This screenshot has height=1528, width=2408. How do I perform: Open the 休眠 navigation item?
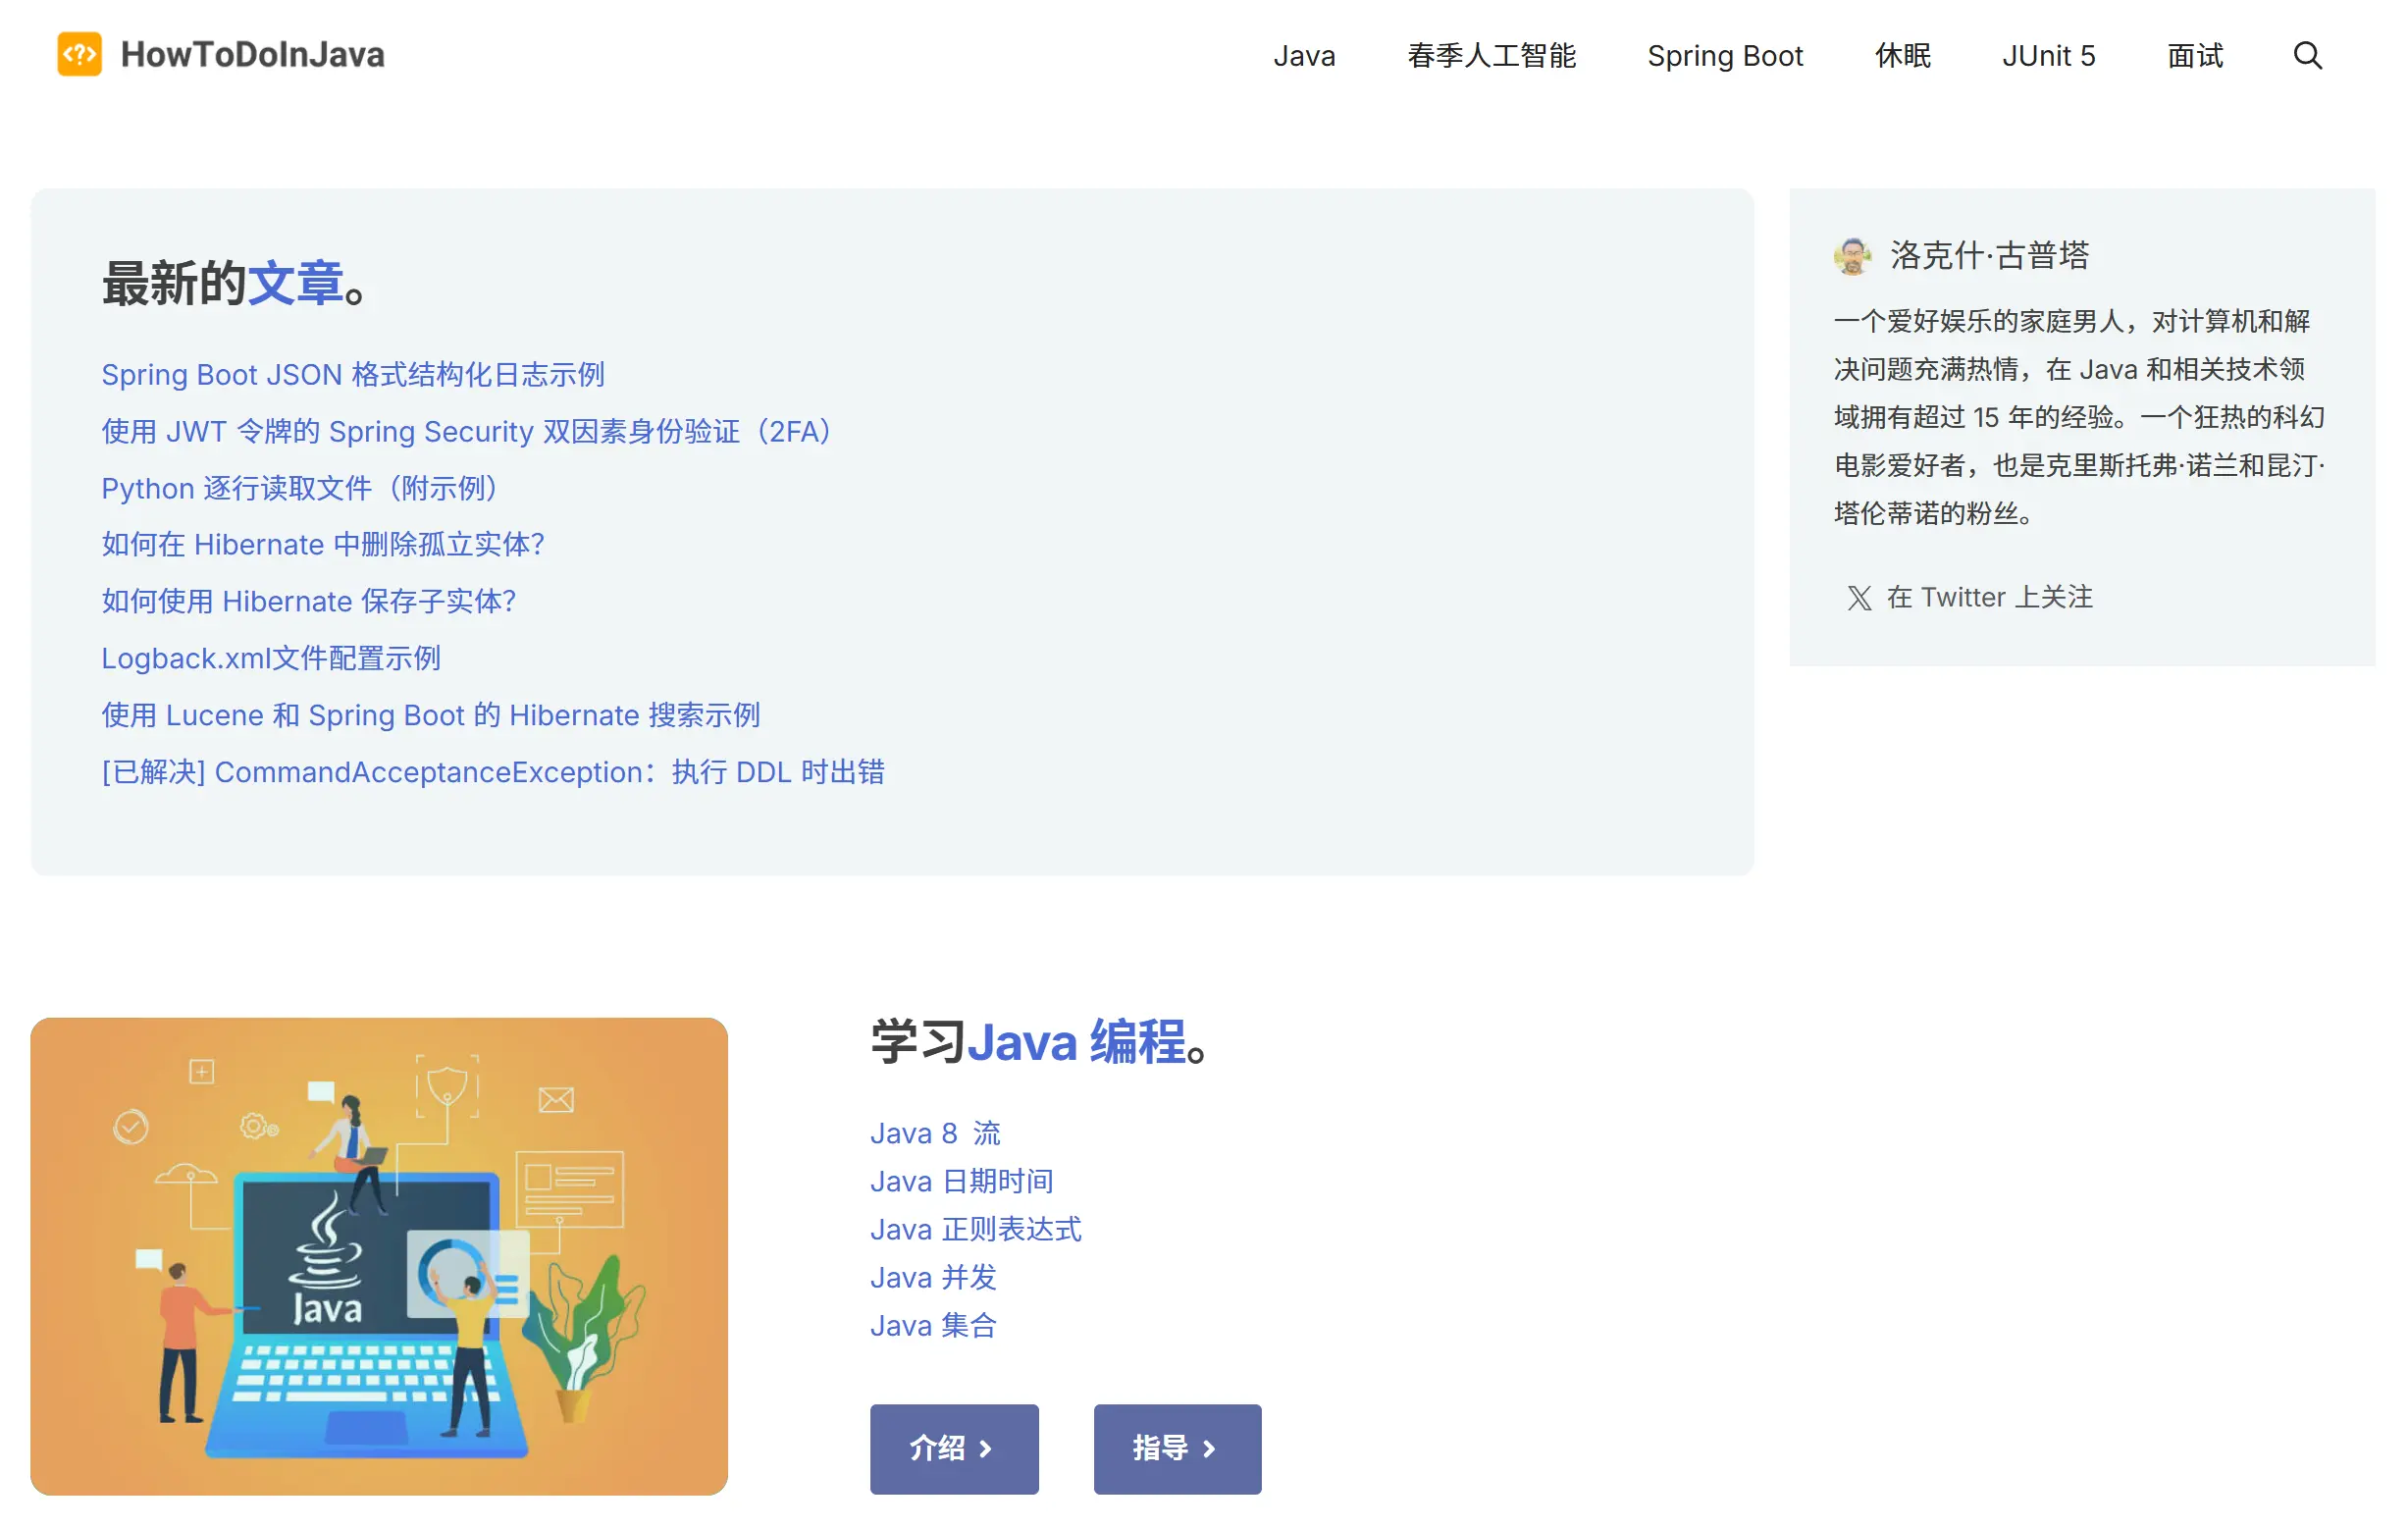[x=1902, y=56]
